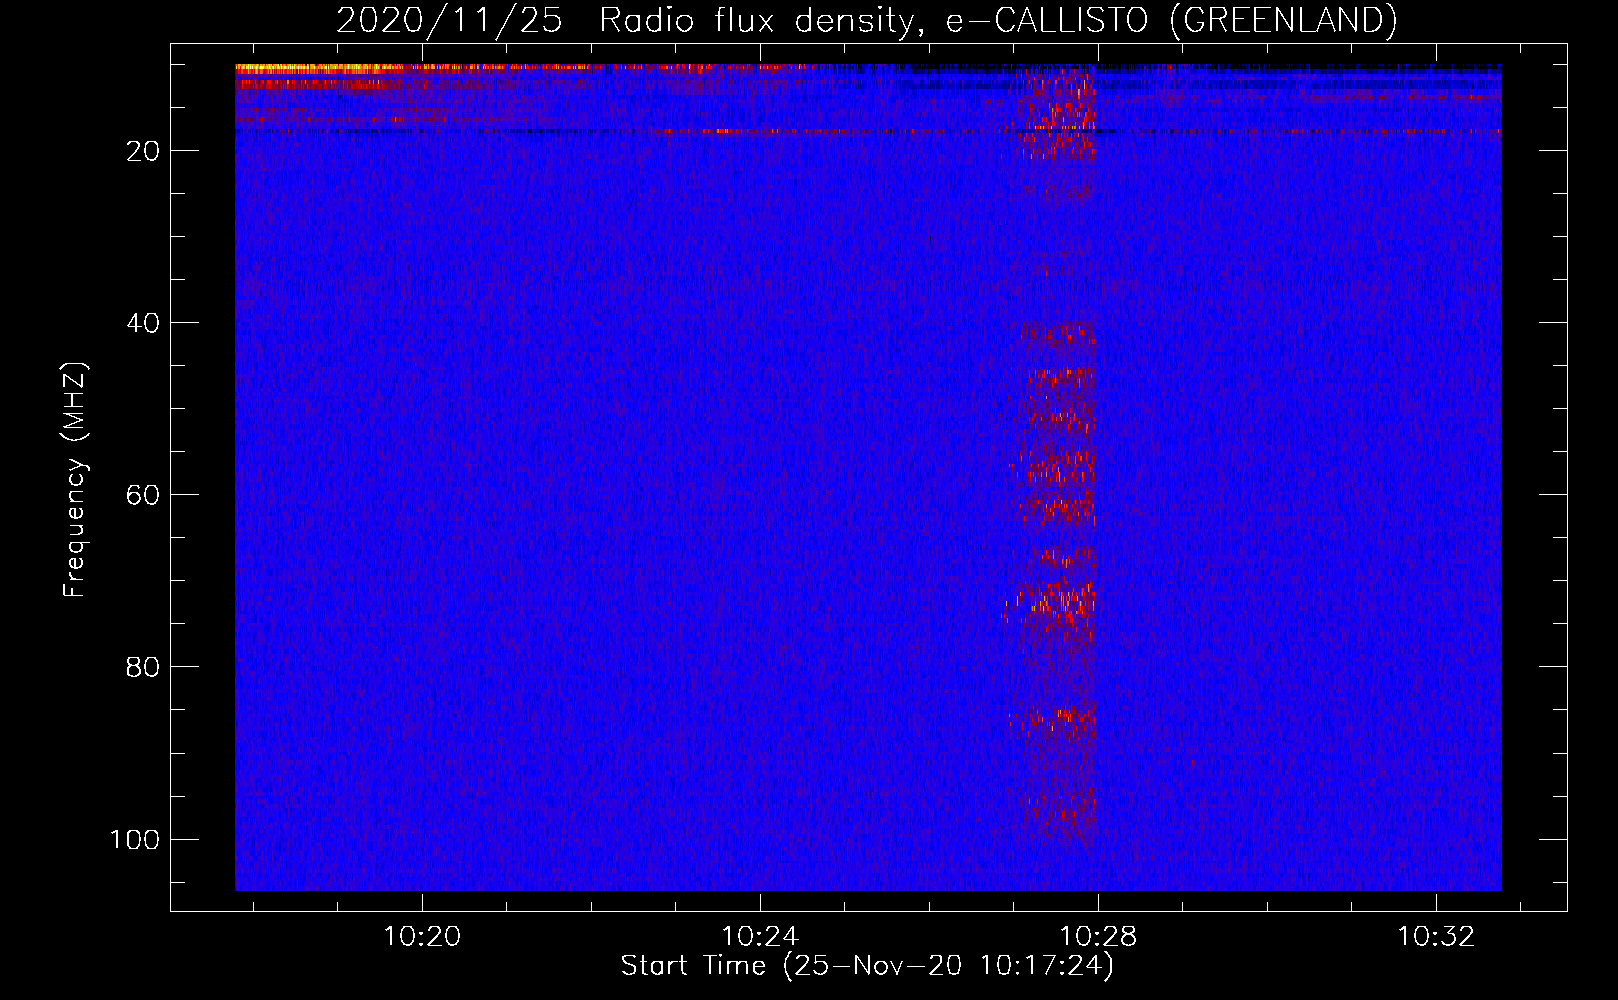Click the '80' frequency tick label

coord(143,667)
